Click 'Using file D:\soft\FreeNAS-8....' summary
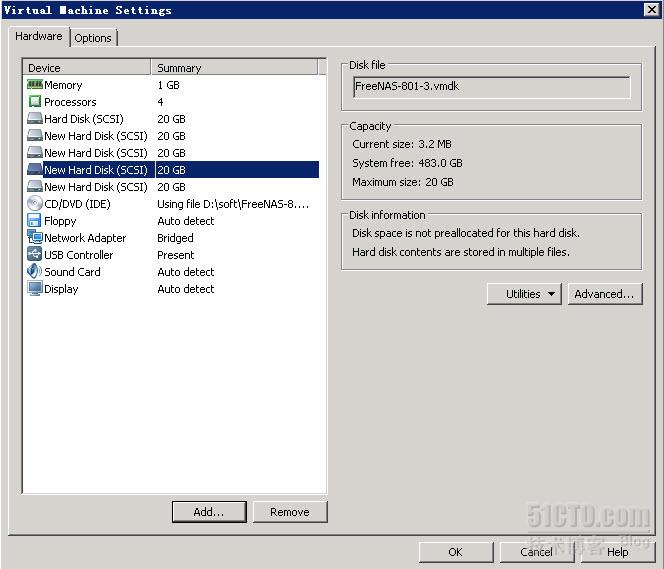The width and height of the screenshot is (664, 569). point(233,204)
